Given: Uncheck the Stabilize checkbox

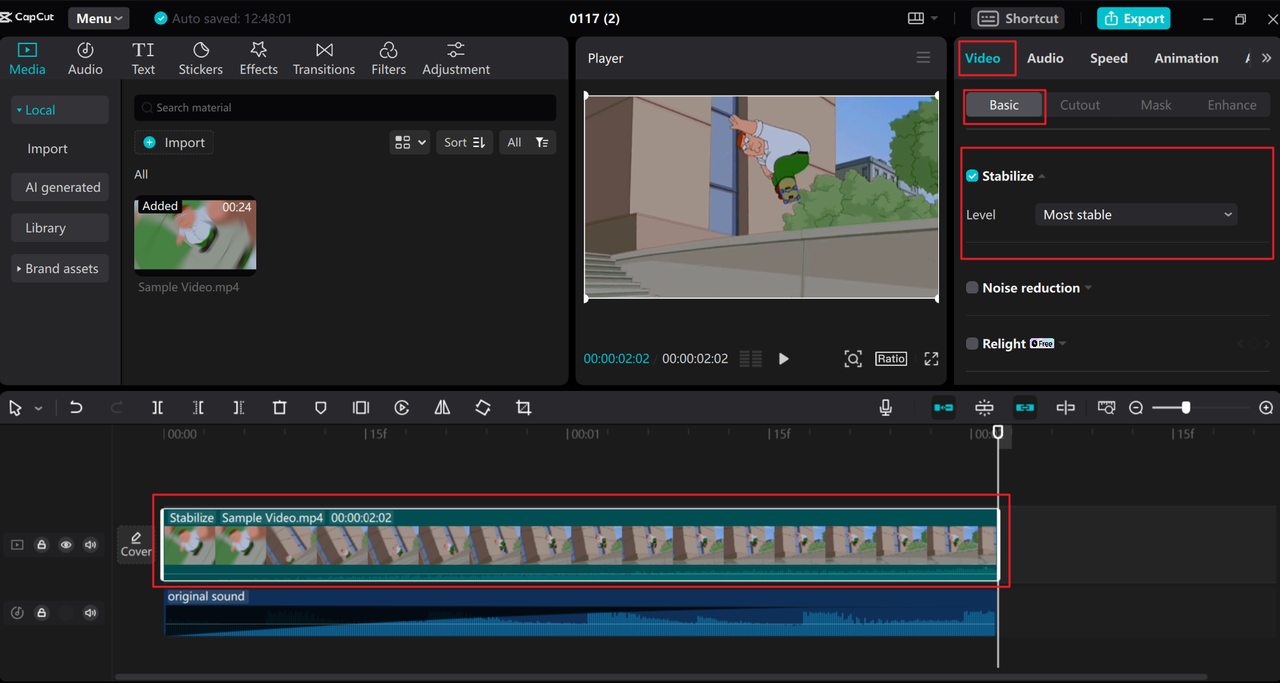Looking at the screenshot, I should [x=972, y=176].
